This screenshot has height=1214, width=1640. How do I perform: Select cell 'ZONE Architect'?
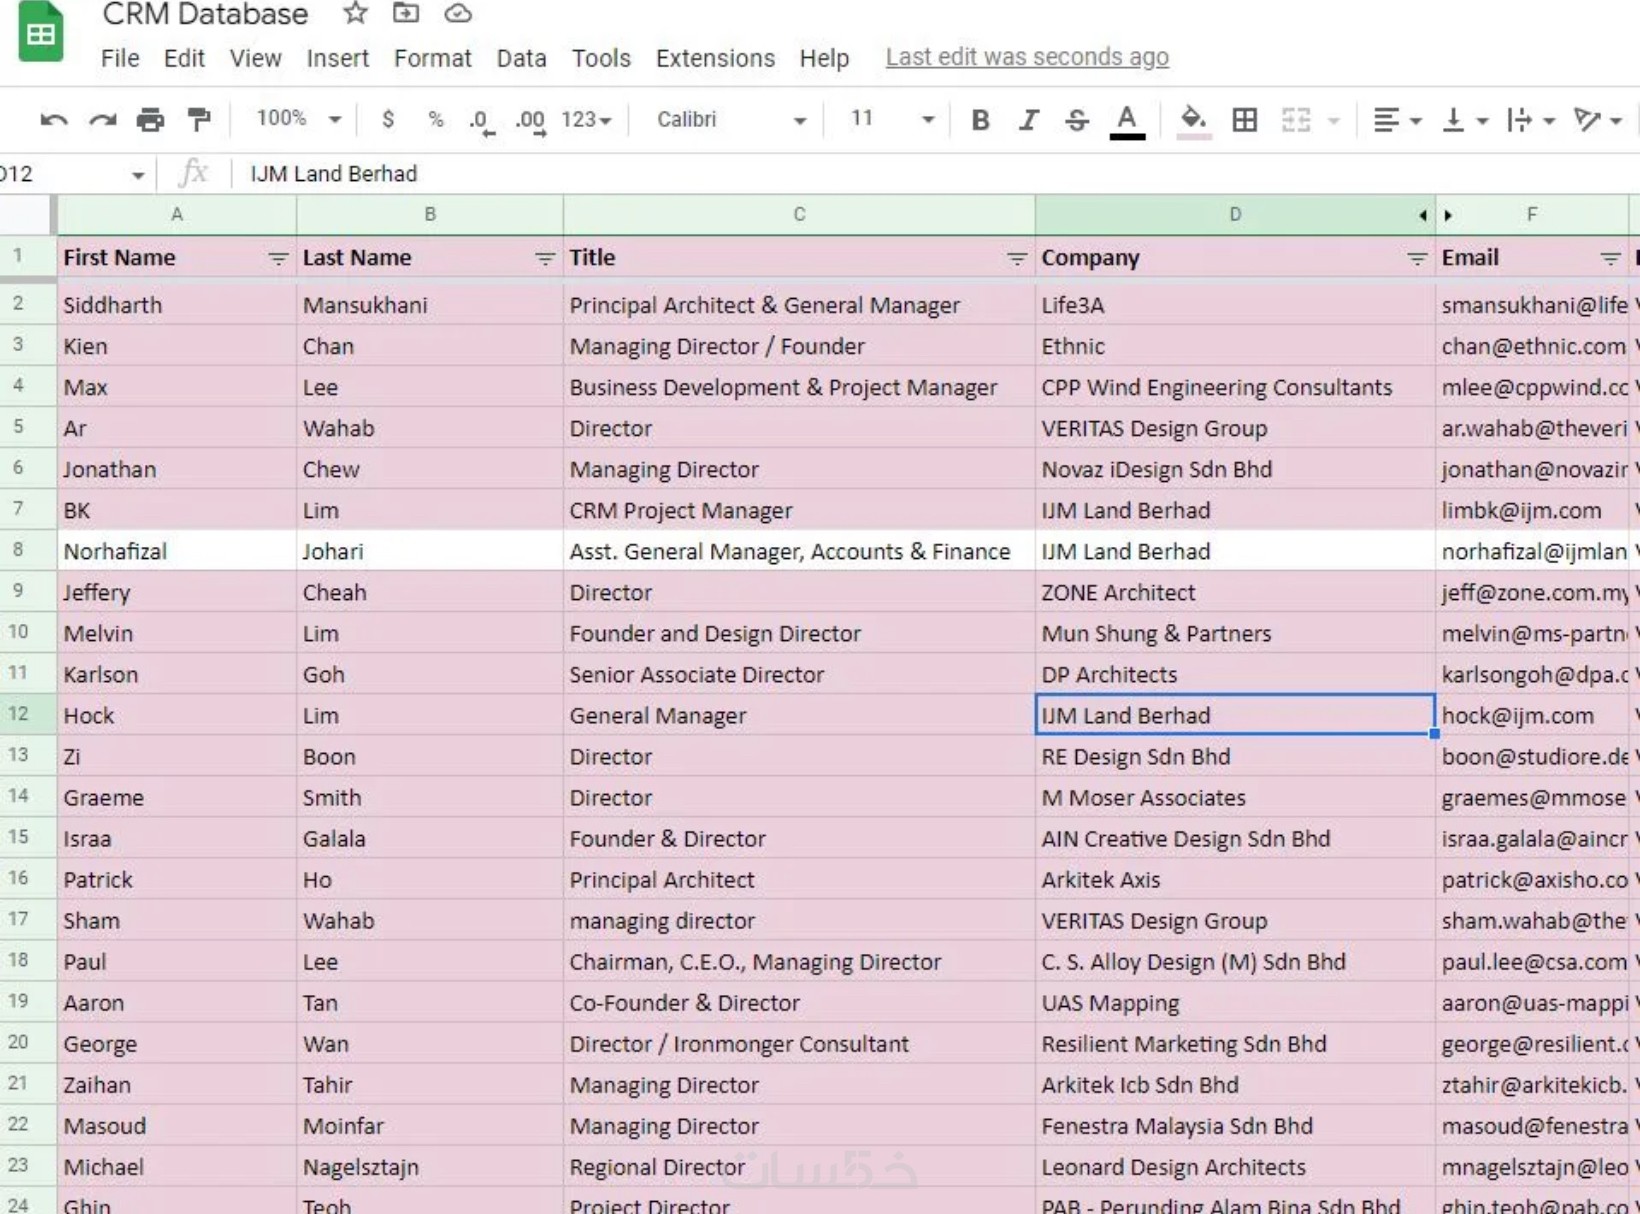[1235, 592]
